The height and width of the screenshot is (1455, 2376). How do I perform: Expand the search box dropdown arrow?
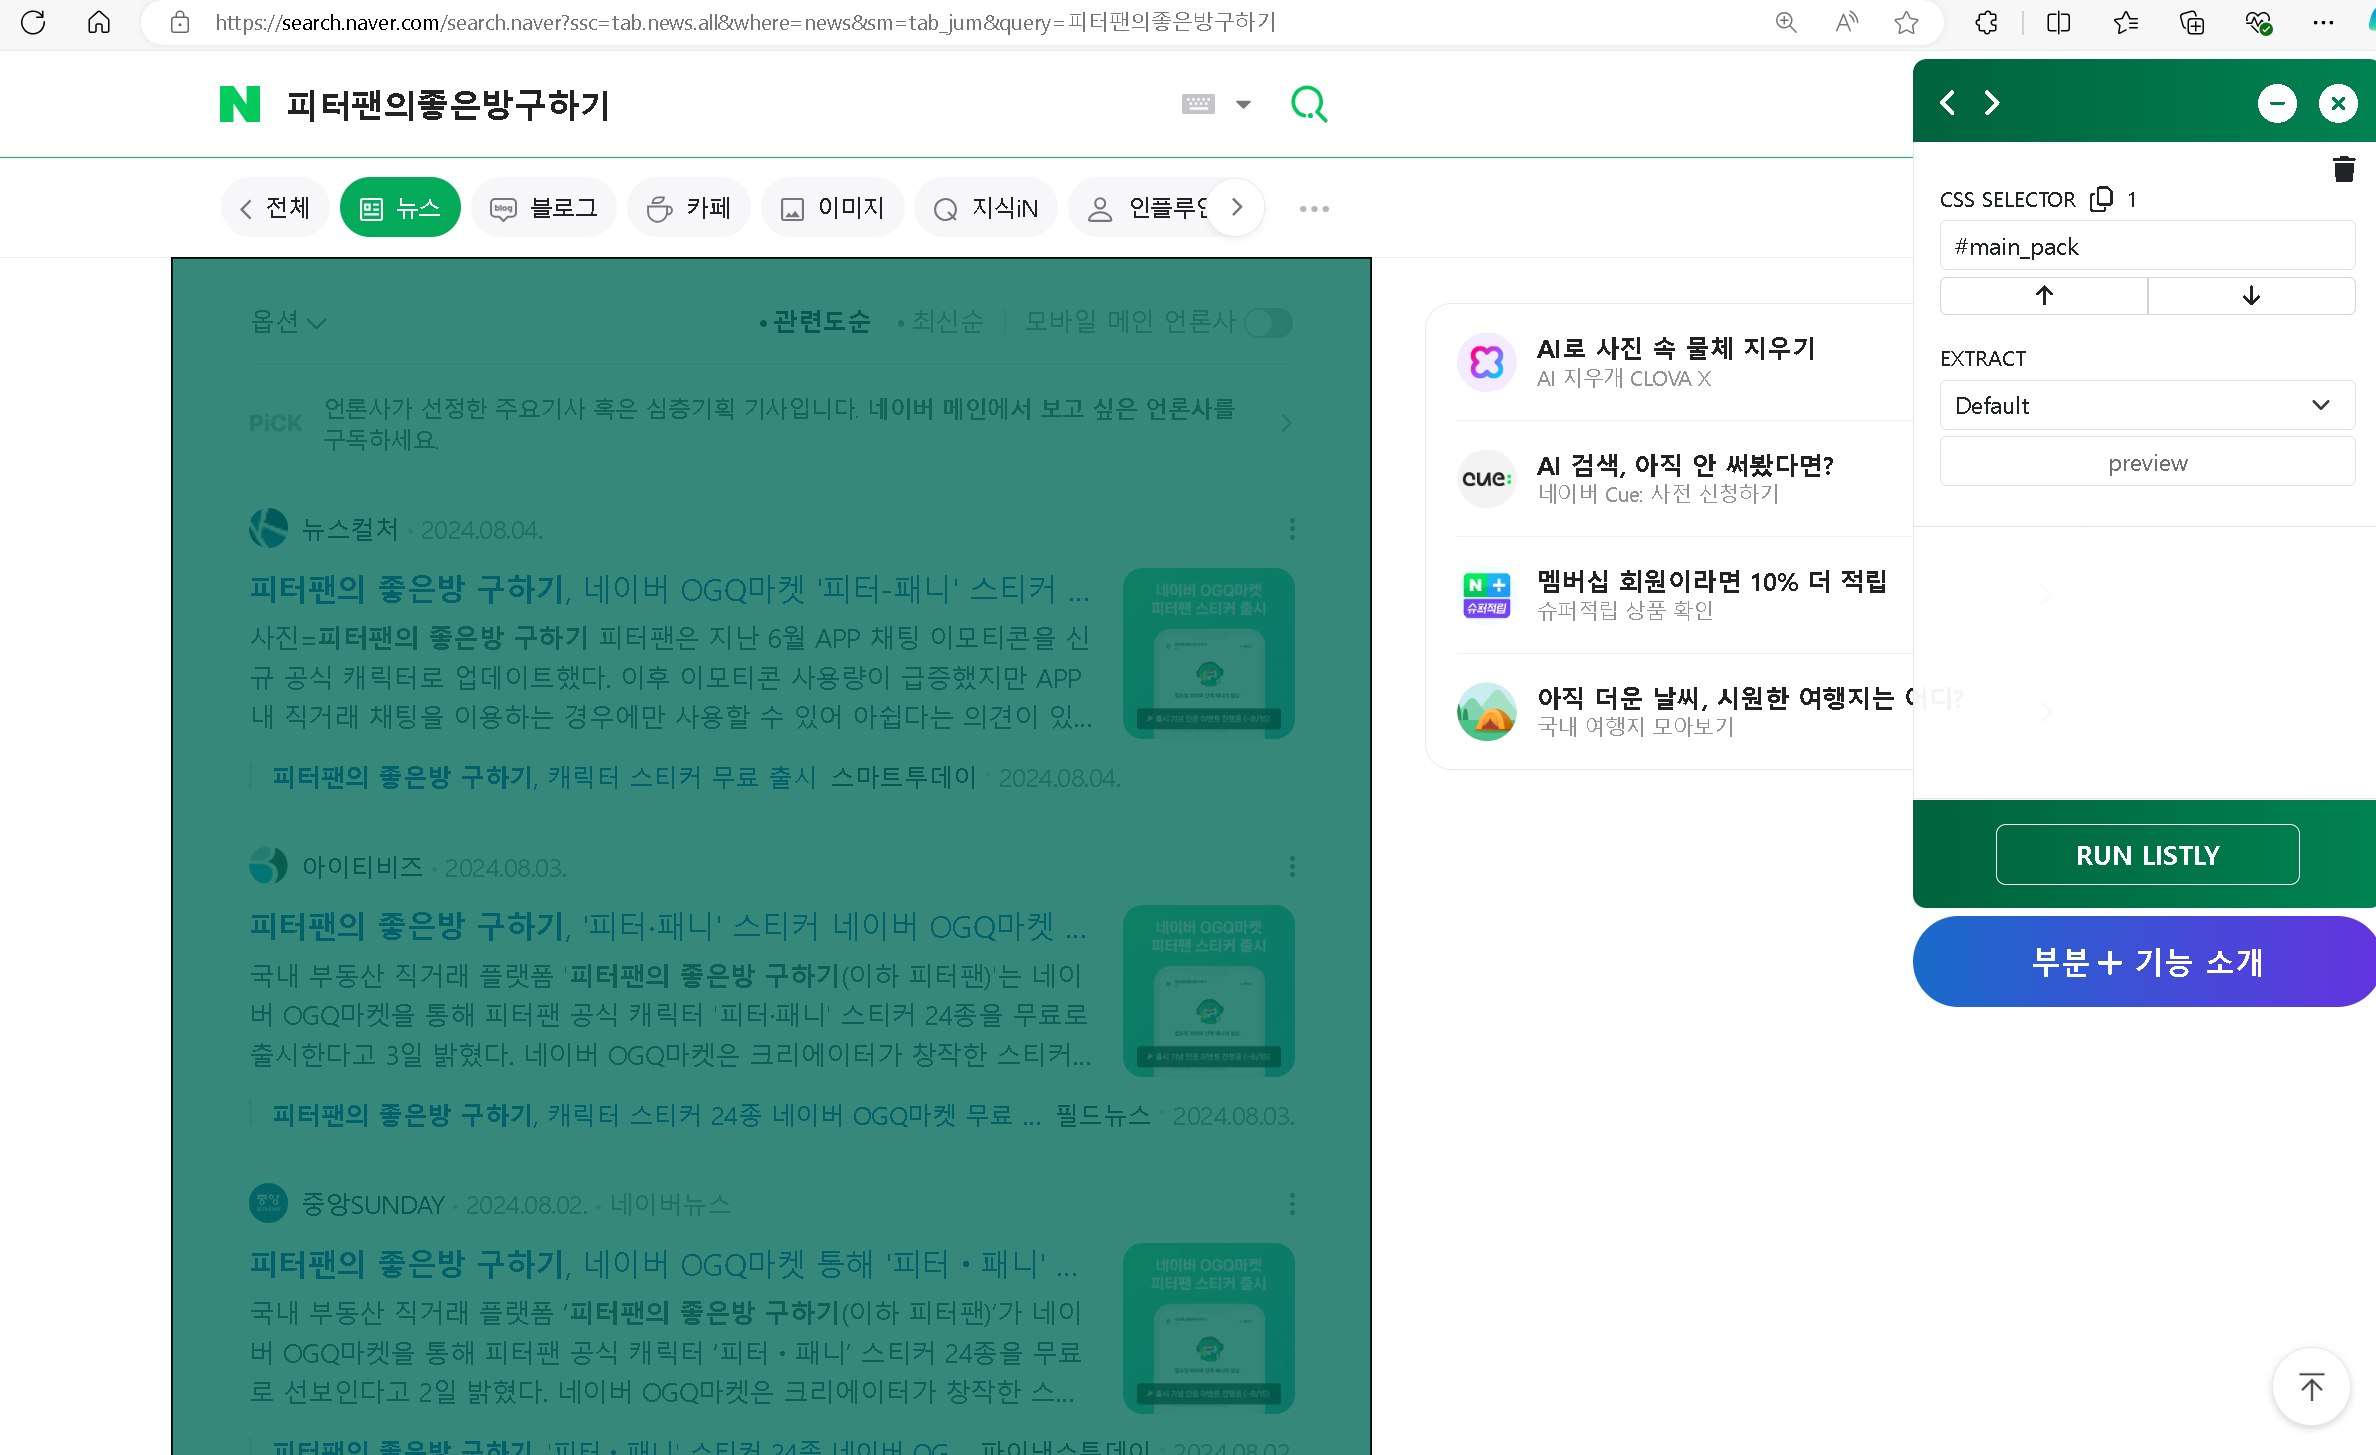[1243, 104]
